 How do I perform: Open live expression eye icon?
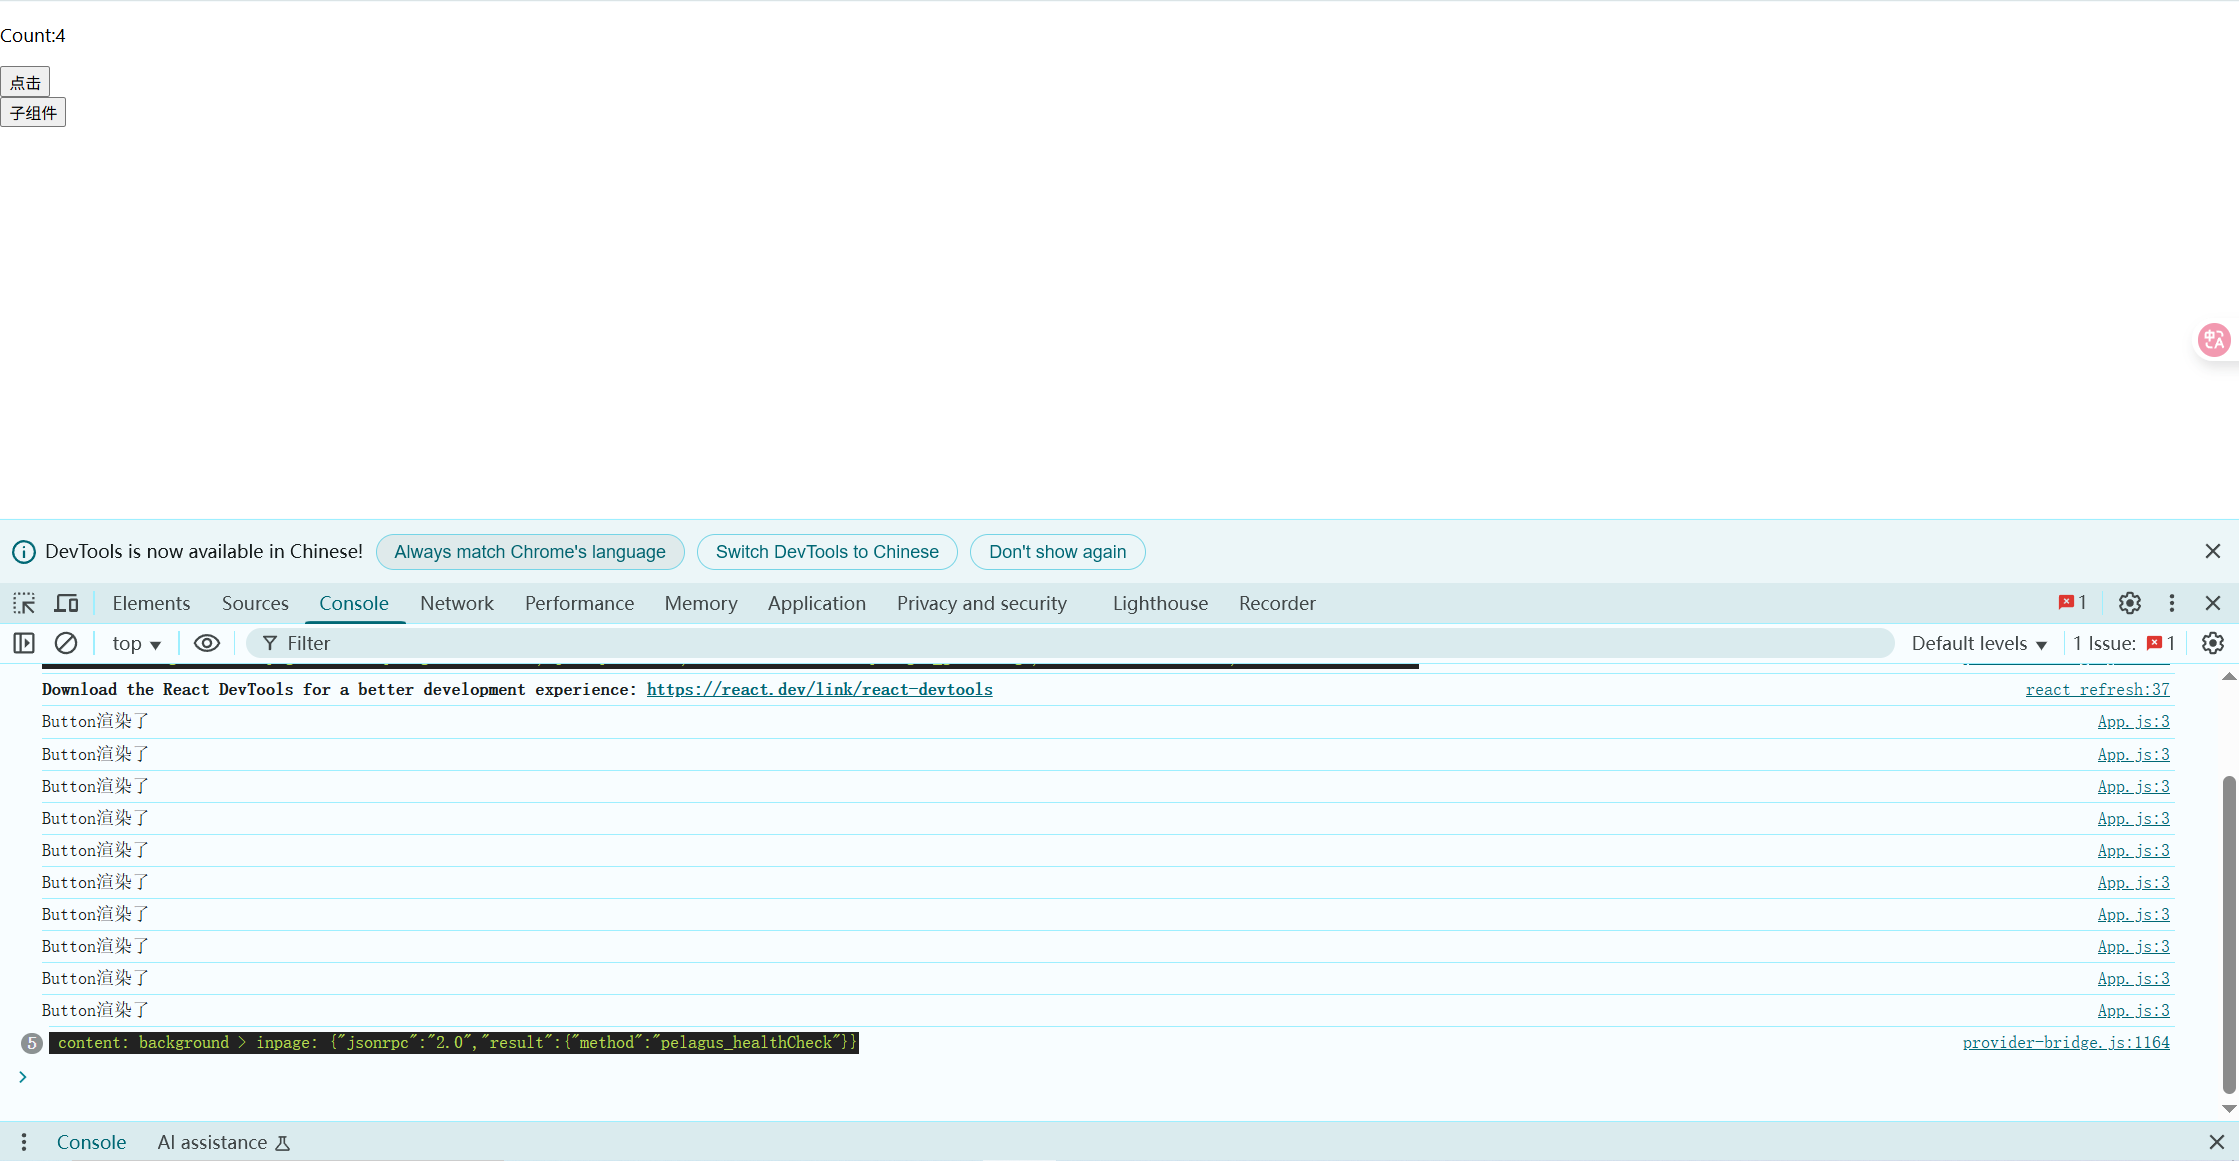click(206, 643)
